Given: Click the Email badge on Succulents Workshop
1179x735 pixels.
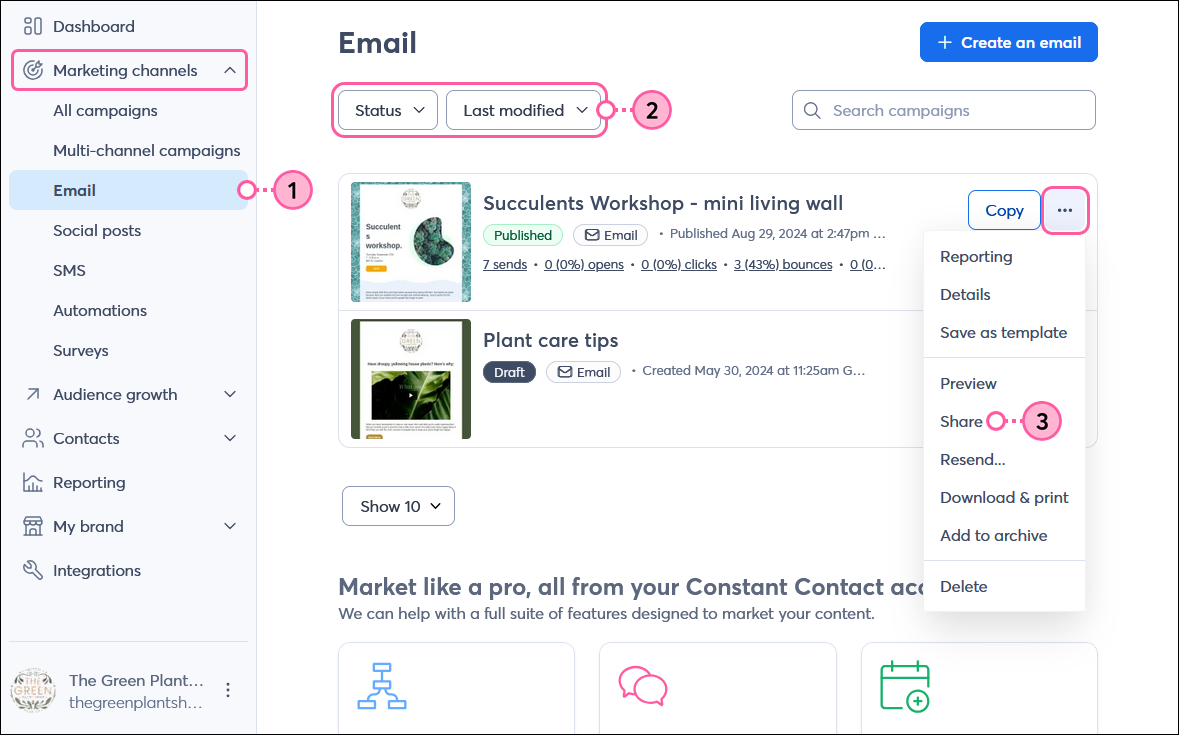Looking at the screenshot, I should pos(611,235).
